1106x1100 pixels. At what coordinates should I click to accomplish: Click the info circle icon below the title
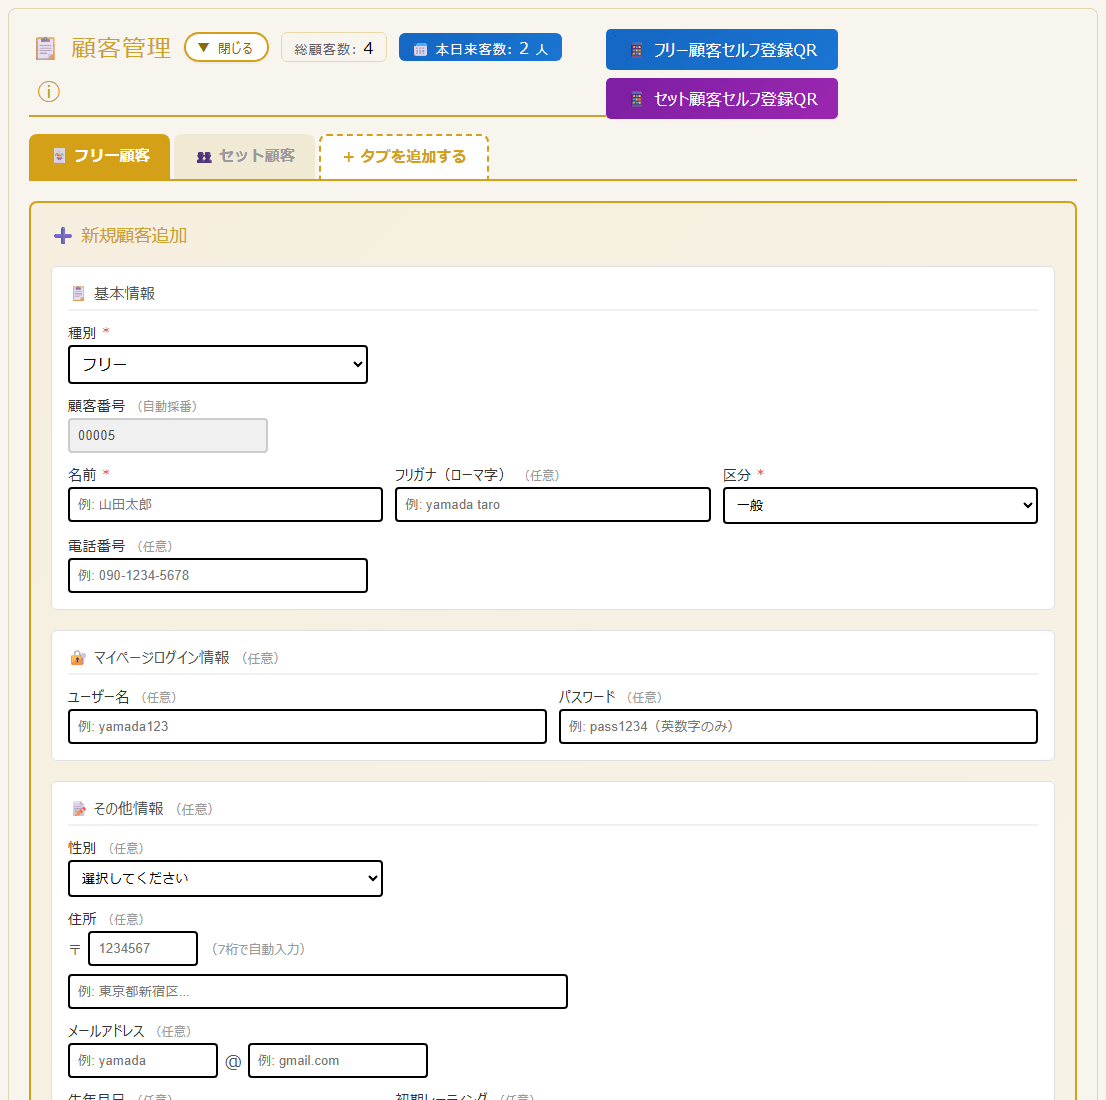[49, 92]
